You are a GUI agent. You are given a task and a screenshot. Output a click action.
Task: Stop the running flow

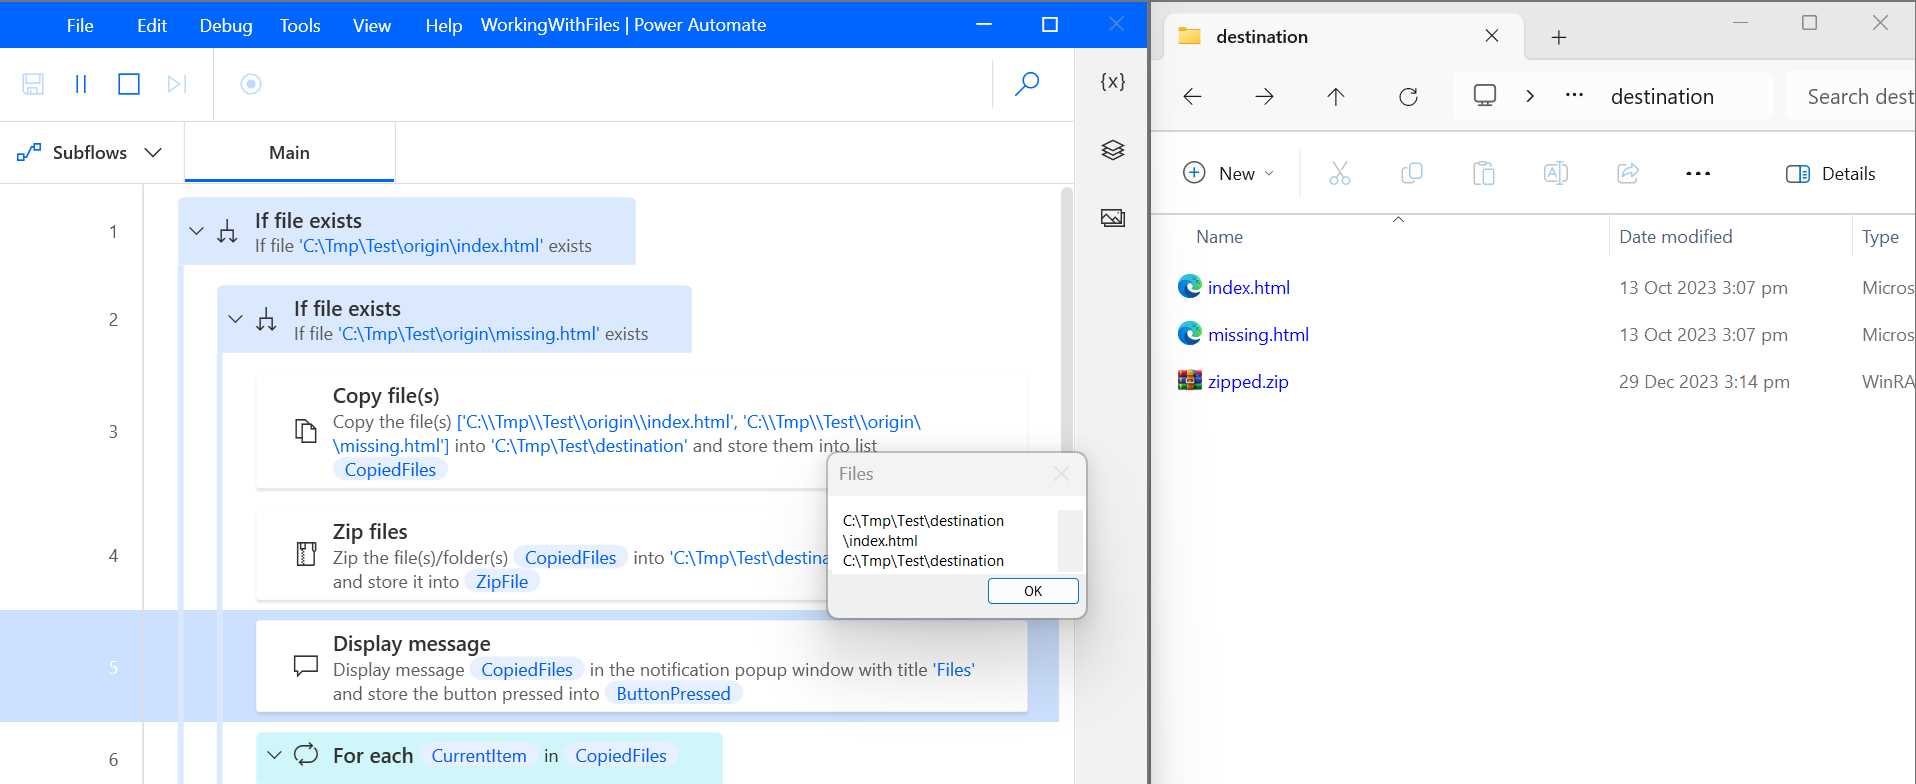[x=129, y=84]
